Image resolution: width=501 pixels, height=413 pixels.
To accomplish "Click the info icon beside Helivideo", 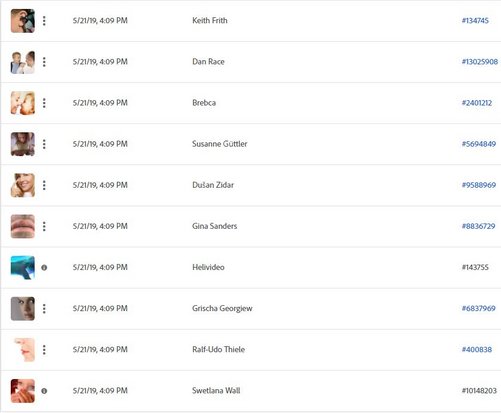I will (x=44, y=267).
